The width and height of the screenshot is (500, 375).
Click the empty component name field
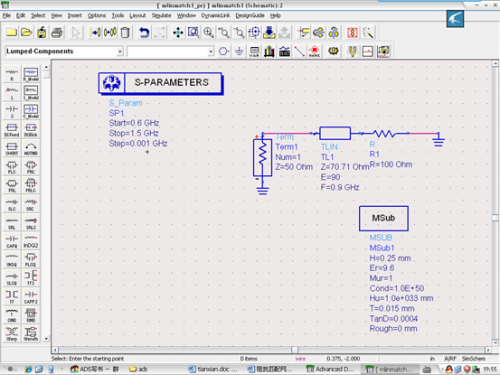167,51
